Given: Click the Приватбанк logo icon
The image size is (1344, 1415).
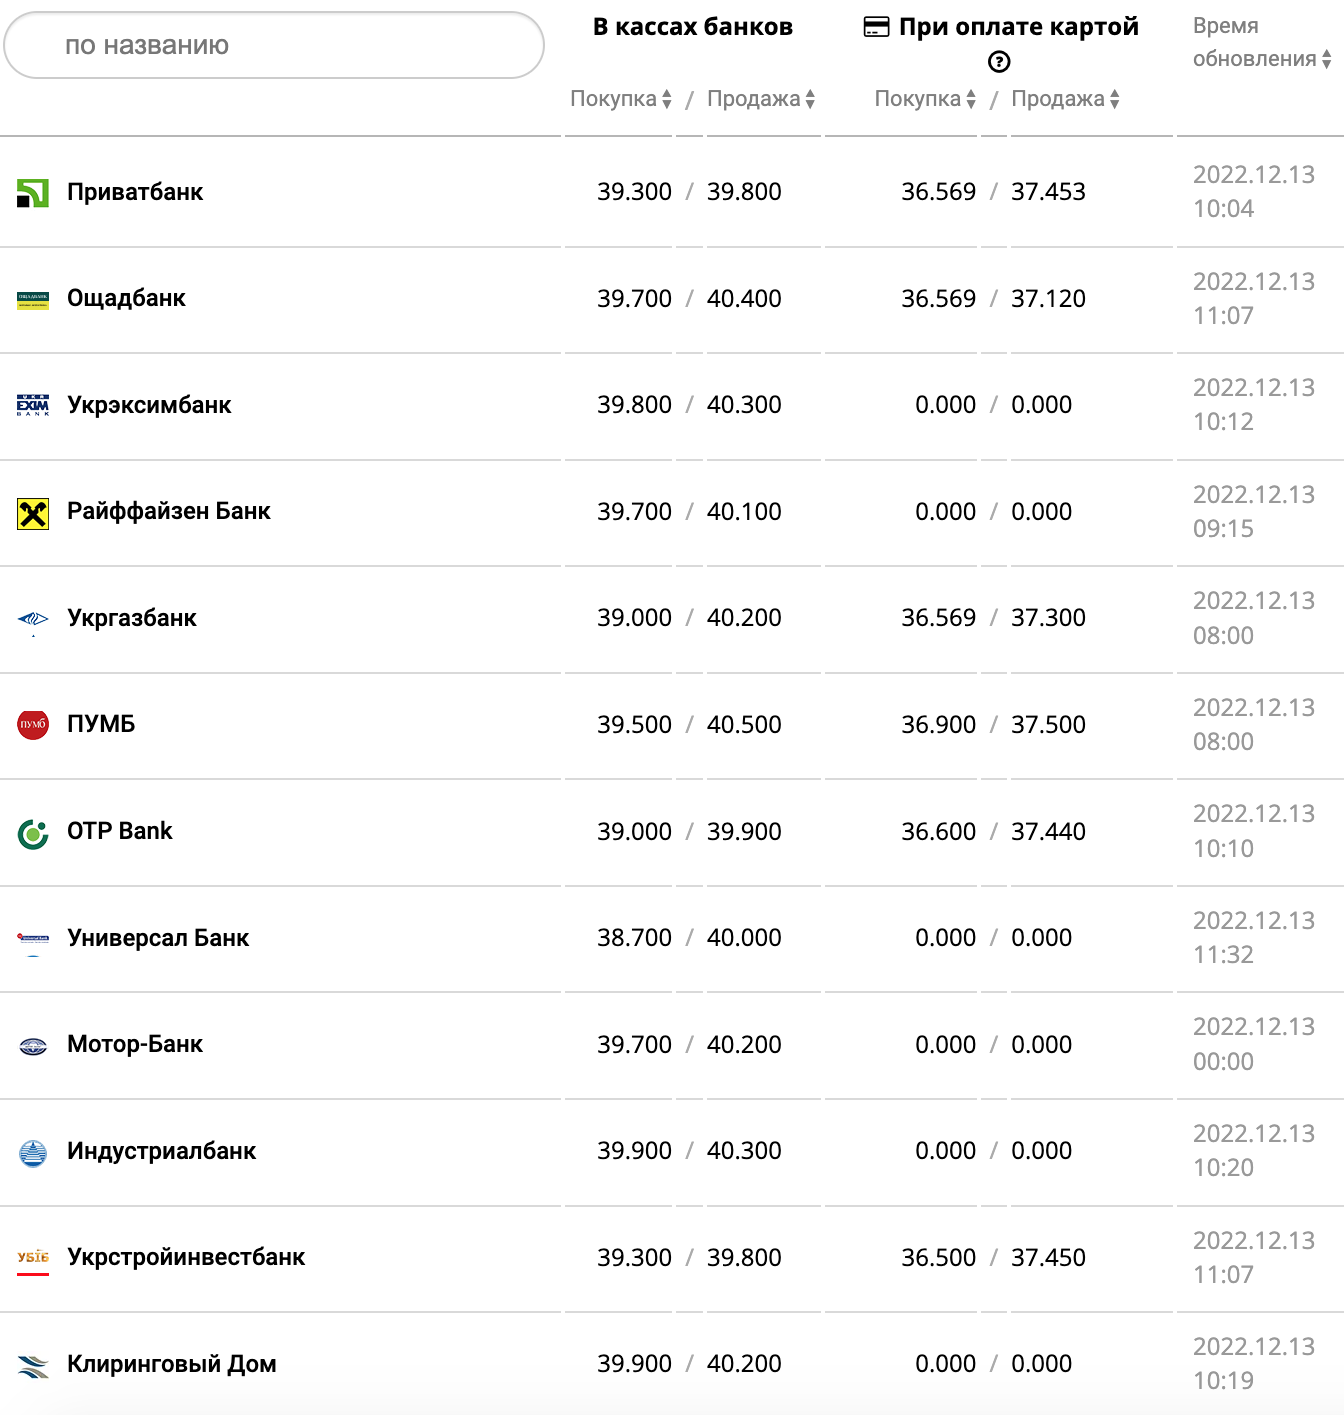Looking at the screenshot, I should tap(33, 193).
